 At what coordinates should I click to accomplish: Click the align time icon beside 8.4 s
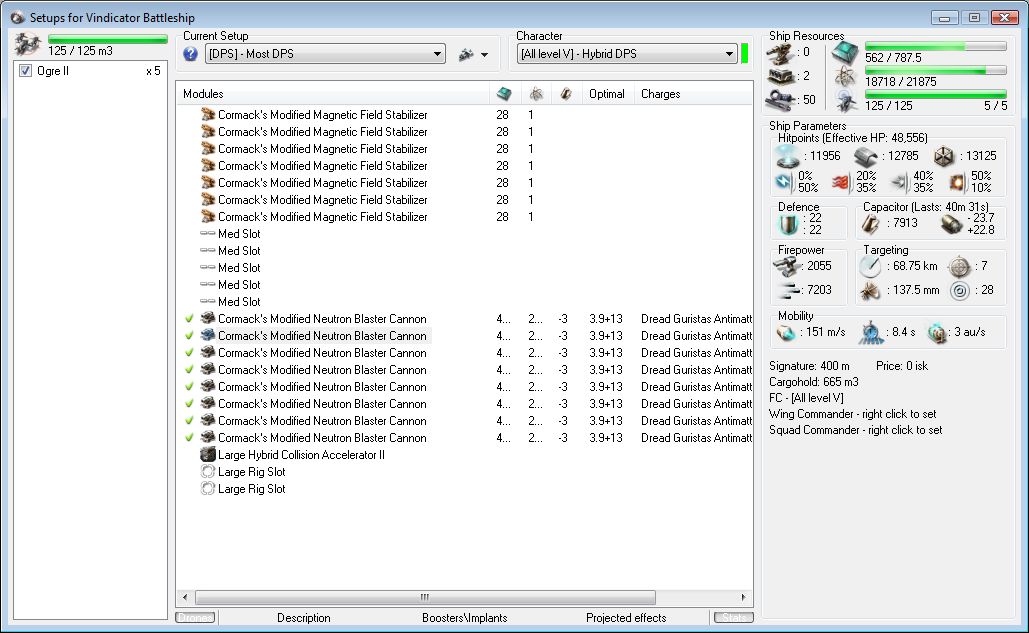point(871,333)
